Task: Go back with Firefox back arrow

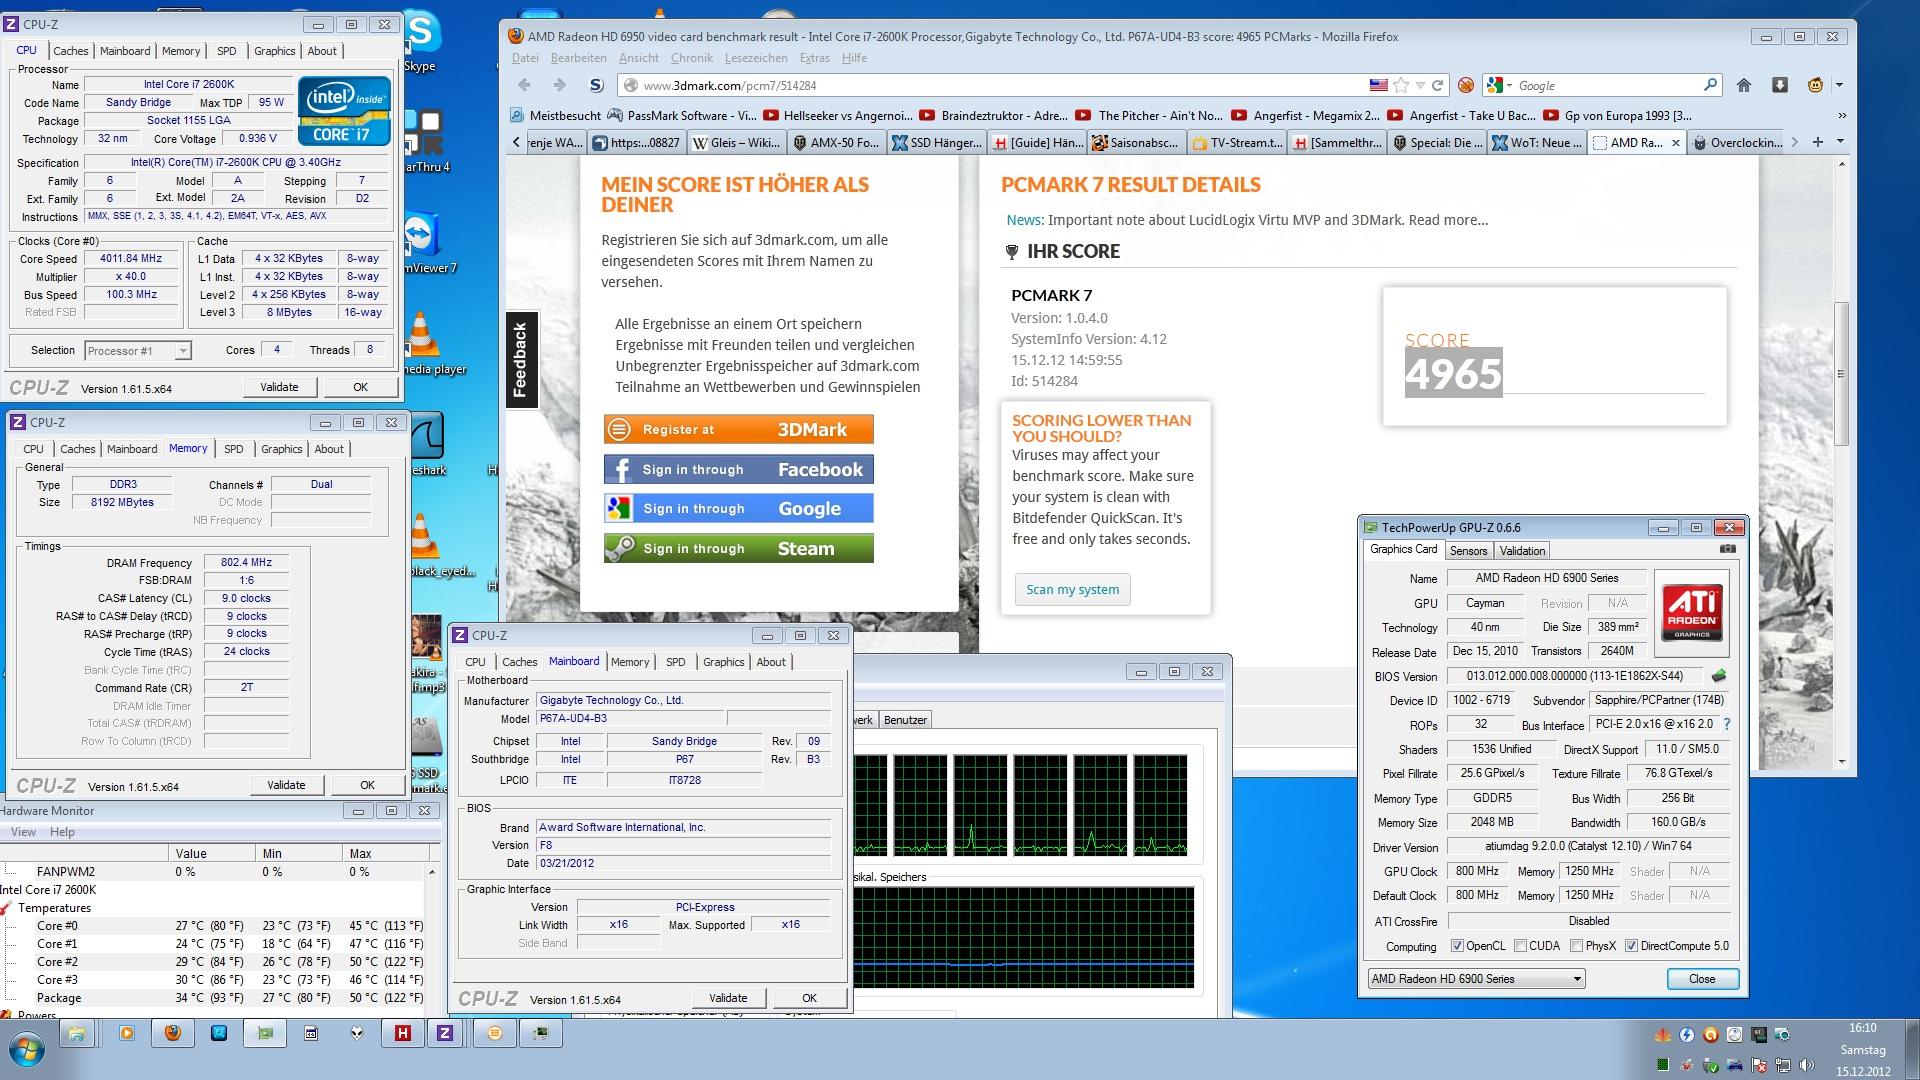Action: pos(524,86)
